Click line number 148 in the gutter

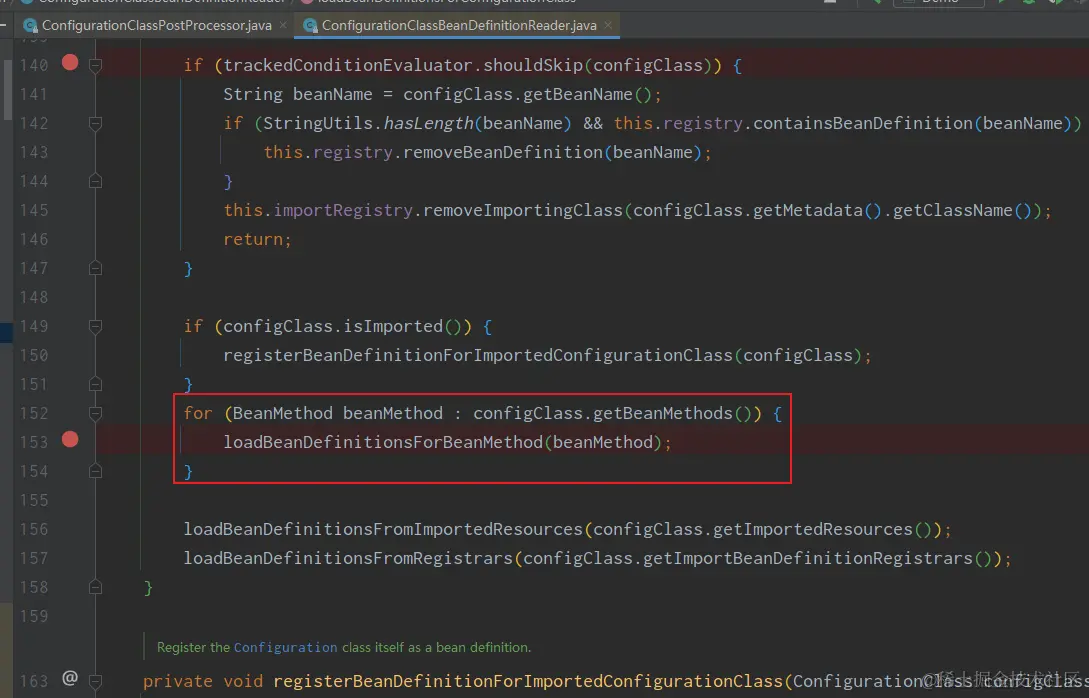tap(33, 297)
